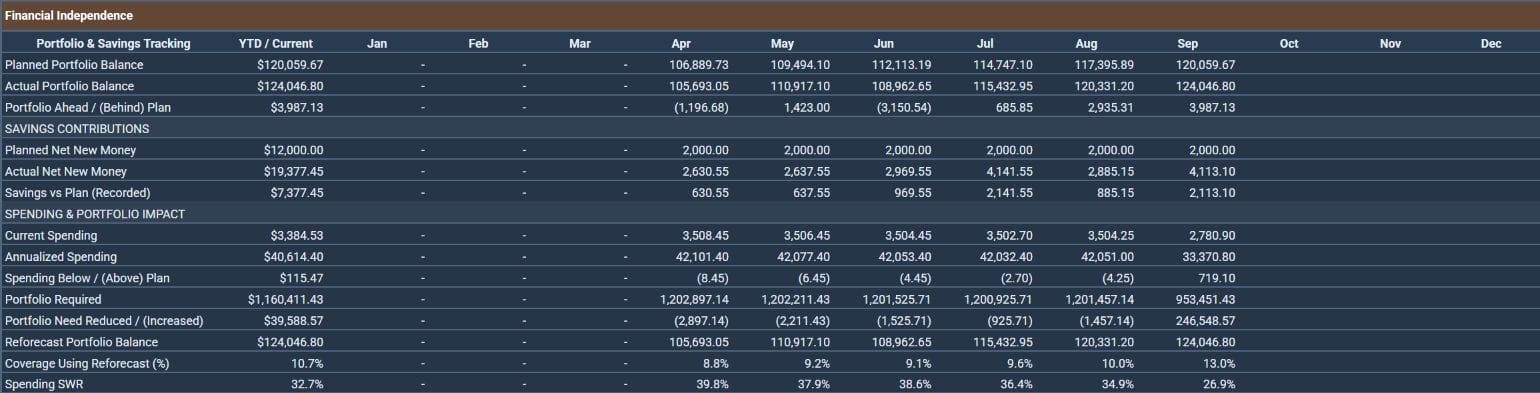This screenshot has height=393, width=1540.
Task: Select Apr Spending SWR 39.8%
Action: pyautogui.click(x=713, y=384)
